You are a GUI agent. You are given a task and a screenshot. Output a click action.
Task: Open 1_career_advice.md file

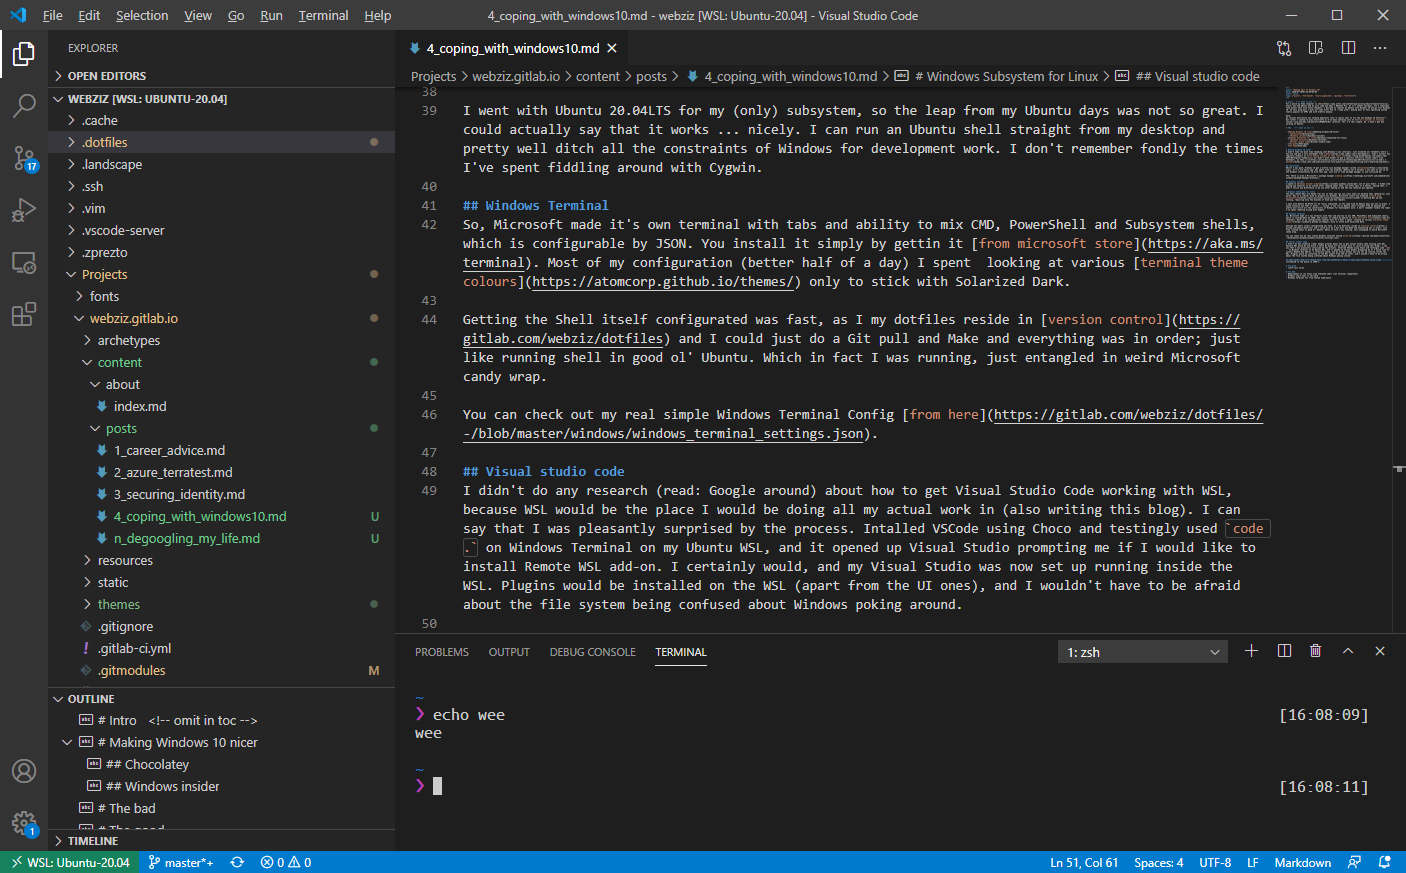[221, 450]
